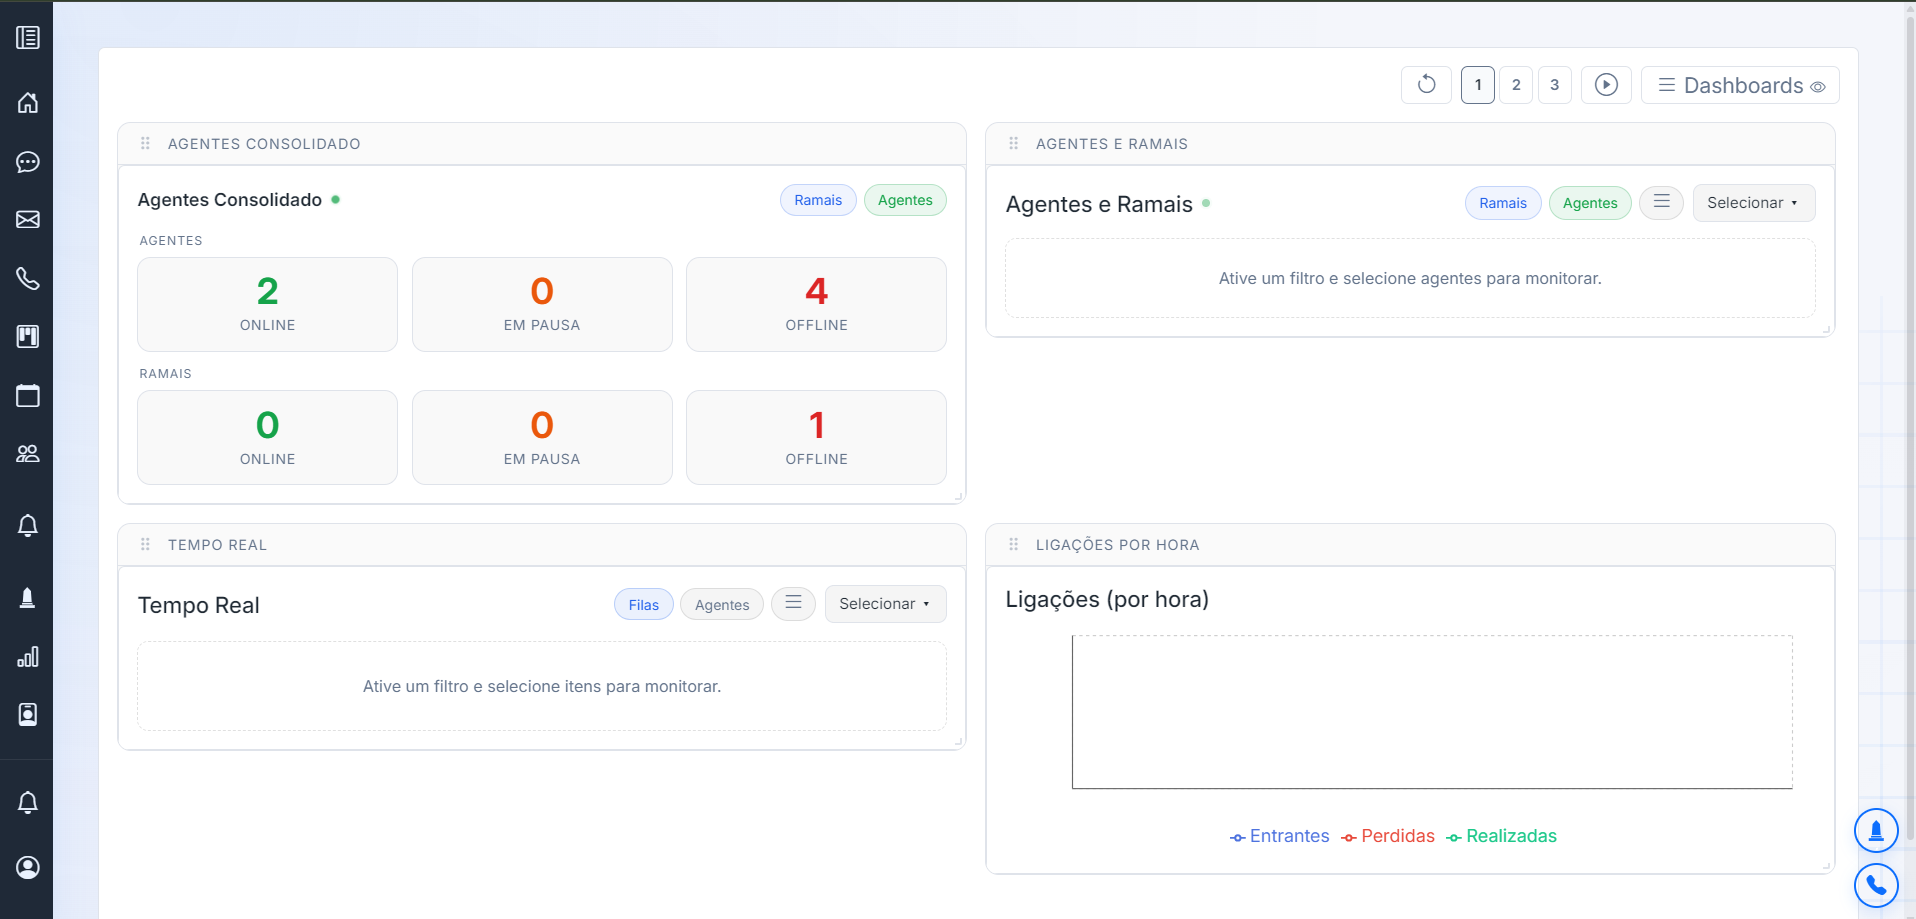This screenshot has height=919, width=1916.
Task: Open chat via sidebar speech bubble icon
Action: (28, 162)
